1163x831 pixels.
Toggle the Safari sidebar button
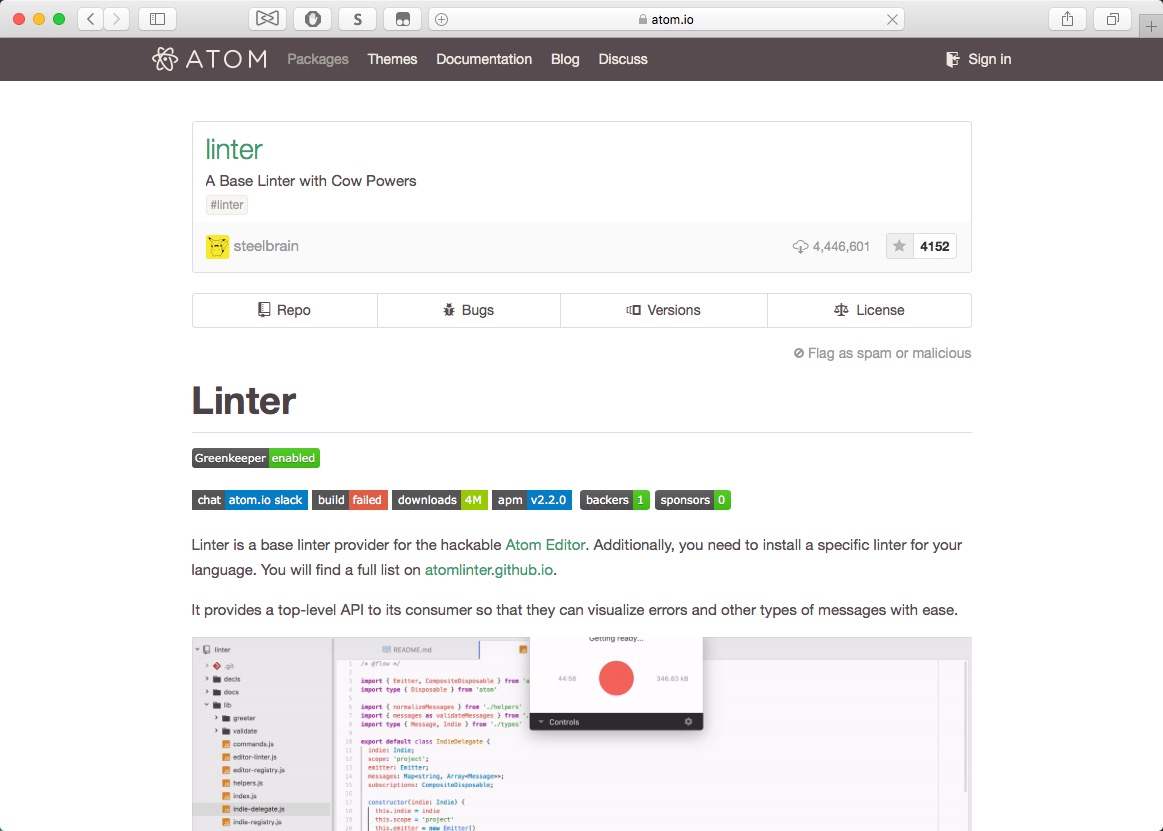(157, 19)
